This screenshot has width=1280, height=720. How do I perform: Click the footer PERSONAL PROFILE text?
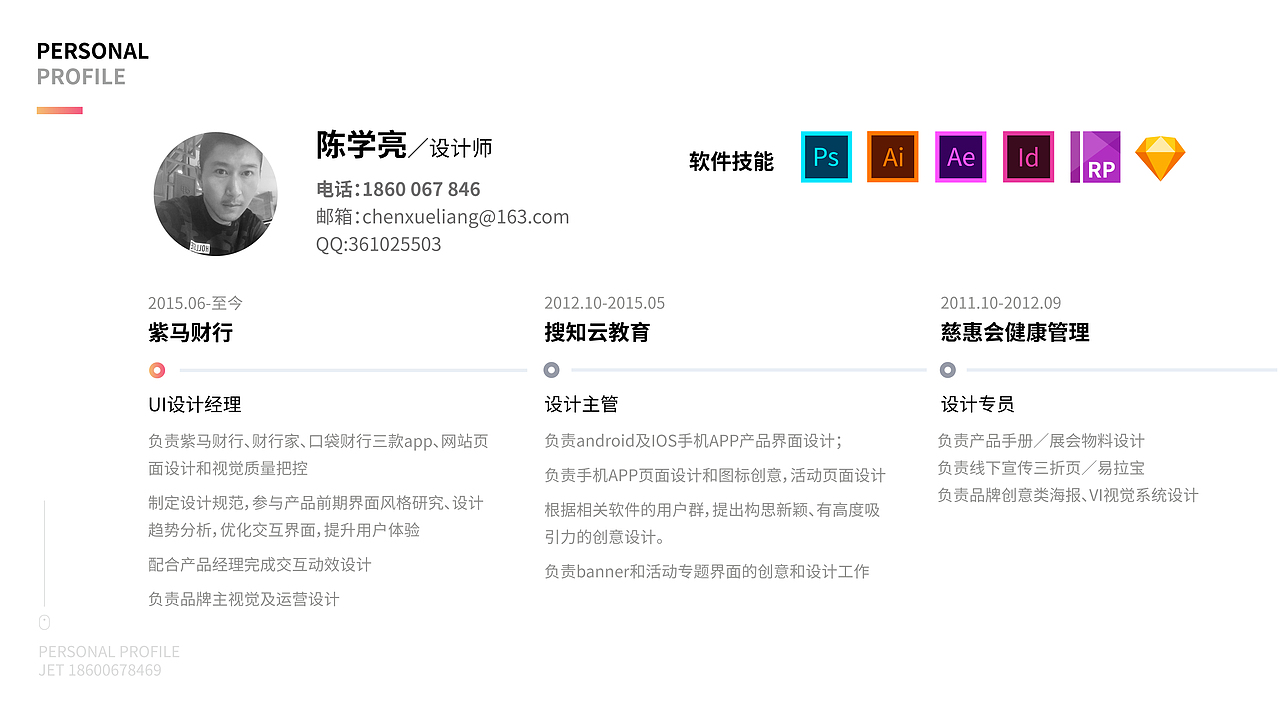click(x=109, y=652)
